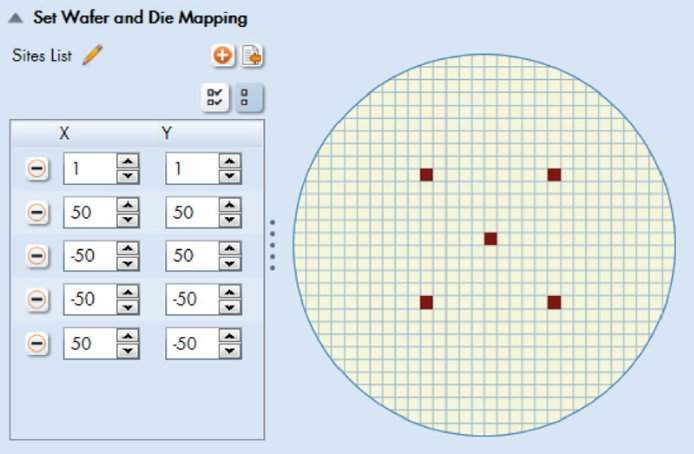This screenshot has width=694, height=454.
Task: Select the lower-left red die on wafer map
Action: 426,303
